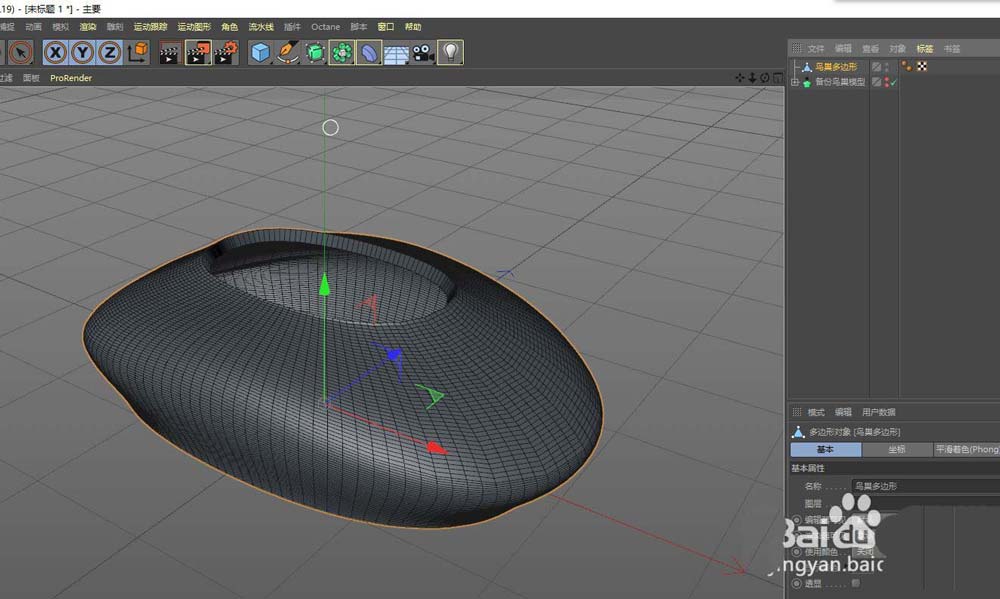1000x599 pixels.
Task: Open the green array modeling icon
Action: click(x=342, y=52)
